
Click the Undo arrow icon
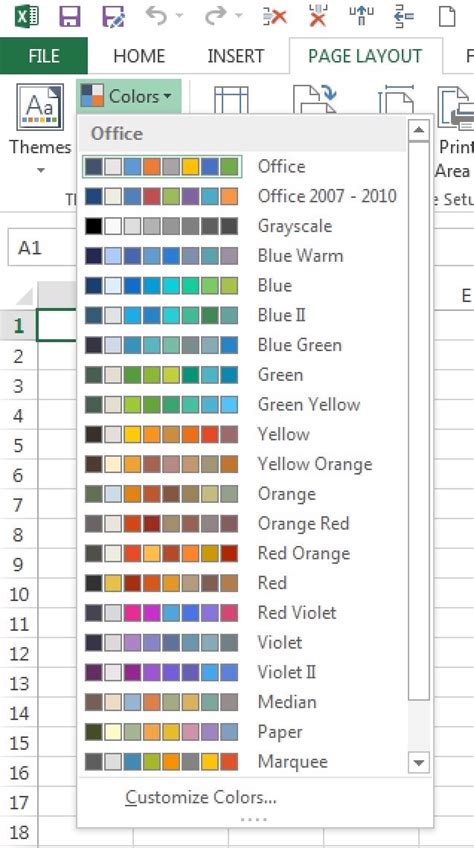tap(156, 16)
